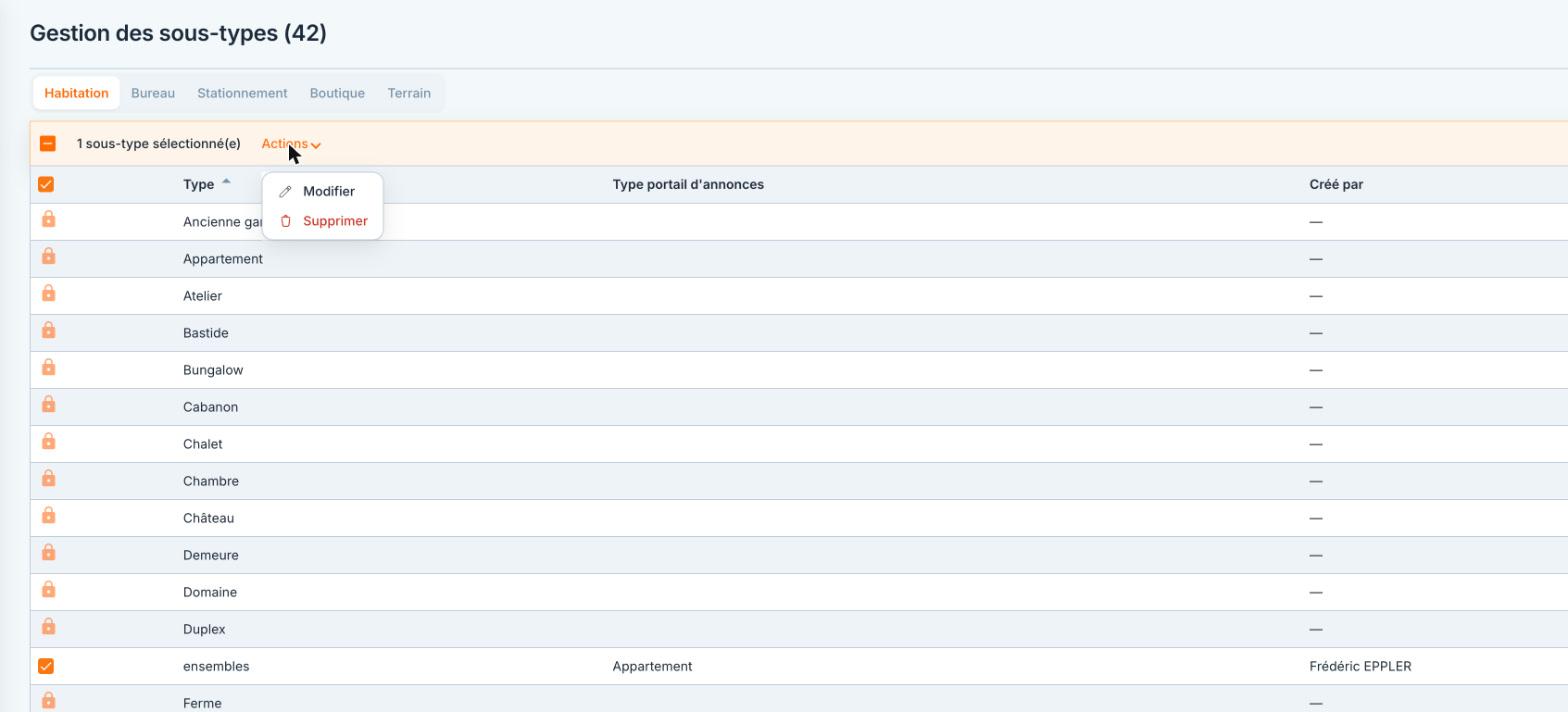The height and width of the screenshot is (712, 1568).
Task: Click the trash icon next to Supprimer
Action: (285, 221)
